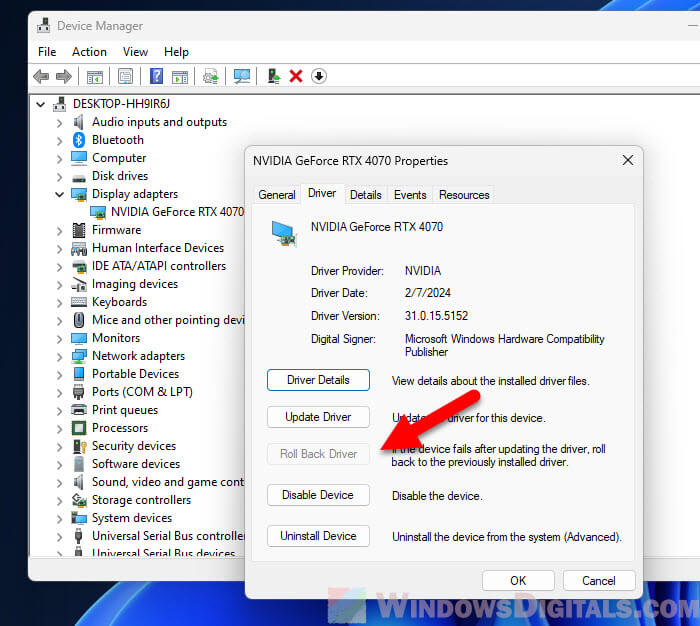Click the driver date 2/7/2024 value
The image size is (700, 626).
(428, 293)
